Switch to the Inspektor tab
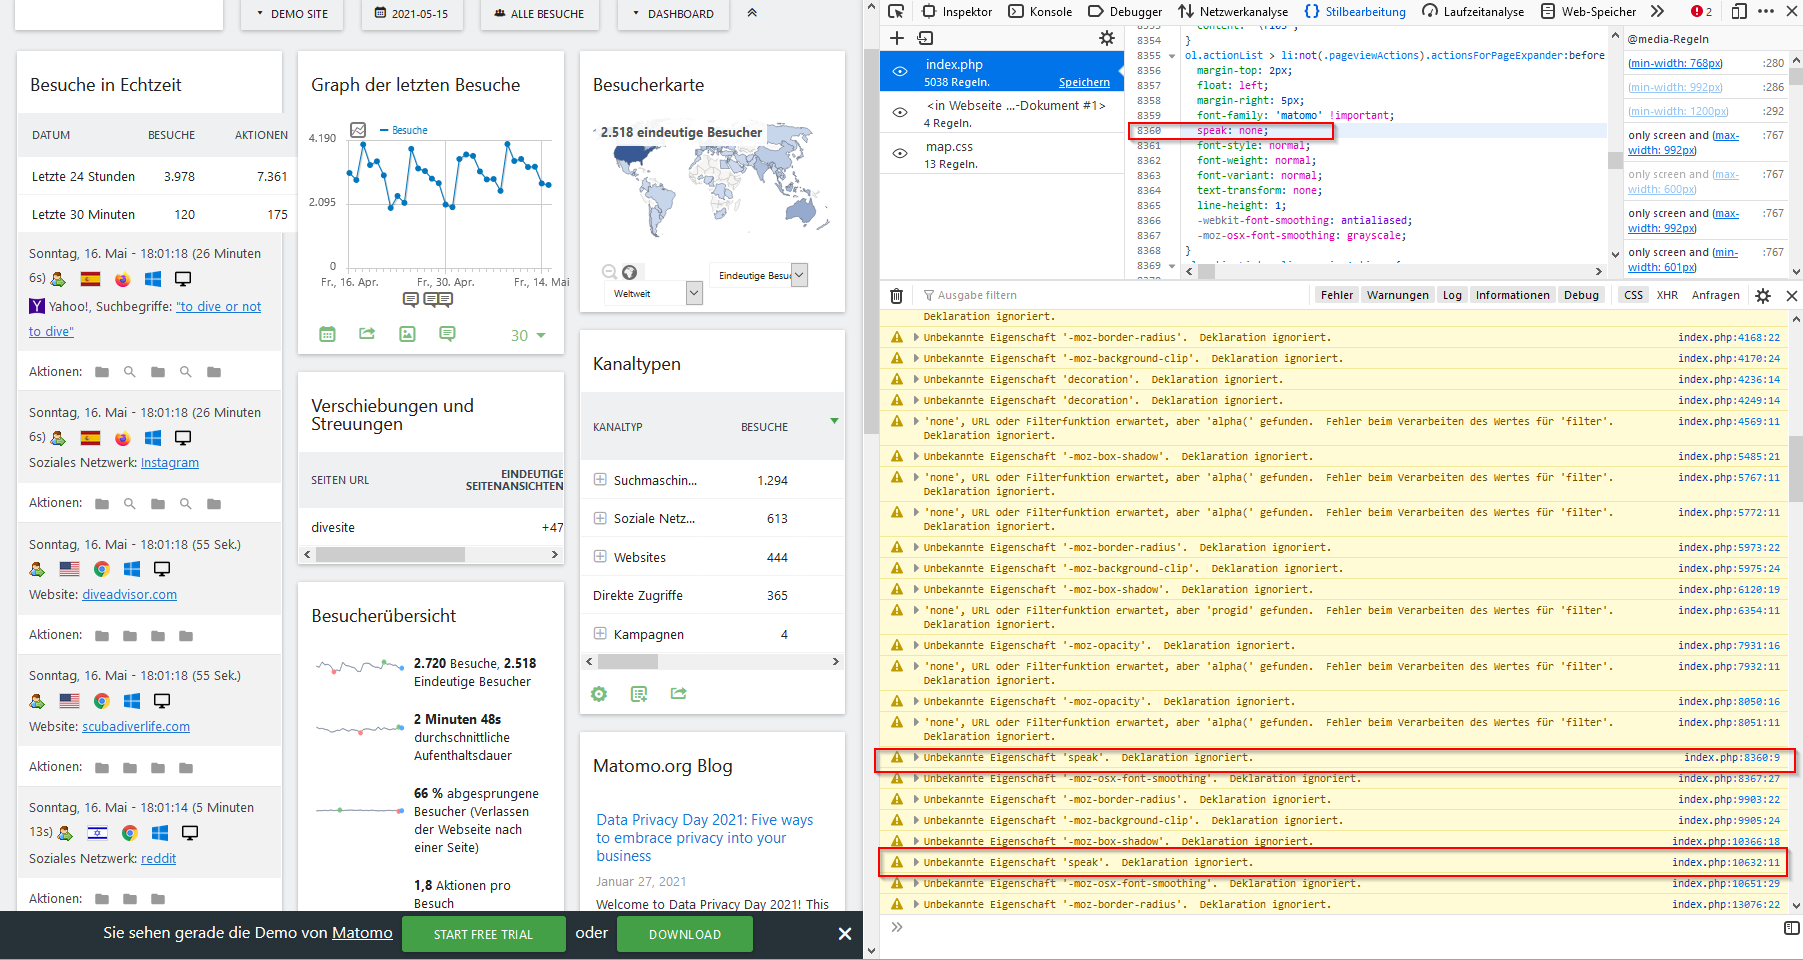 point(958,12)
